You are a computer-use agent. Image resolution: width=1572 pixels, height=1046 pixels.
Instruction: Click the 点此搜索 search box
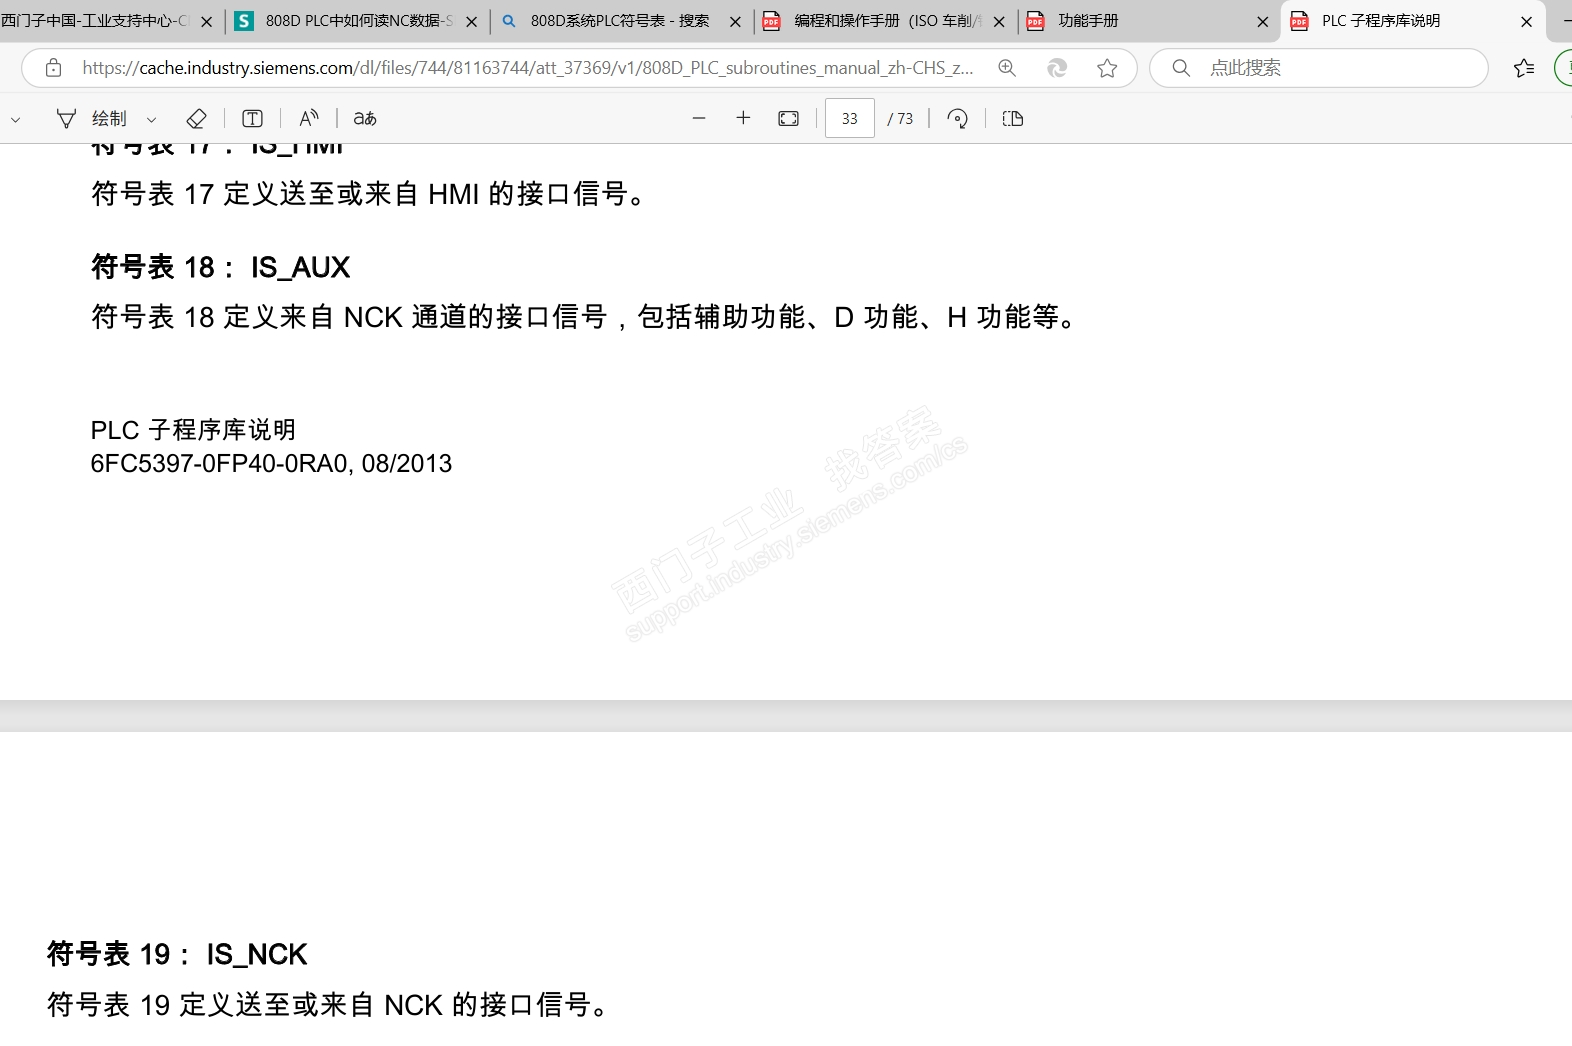1319,68
